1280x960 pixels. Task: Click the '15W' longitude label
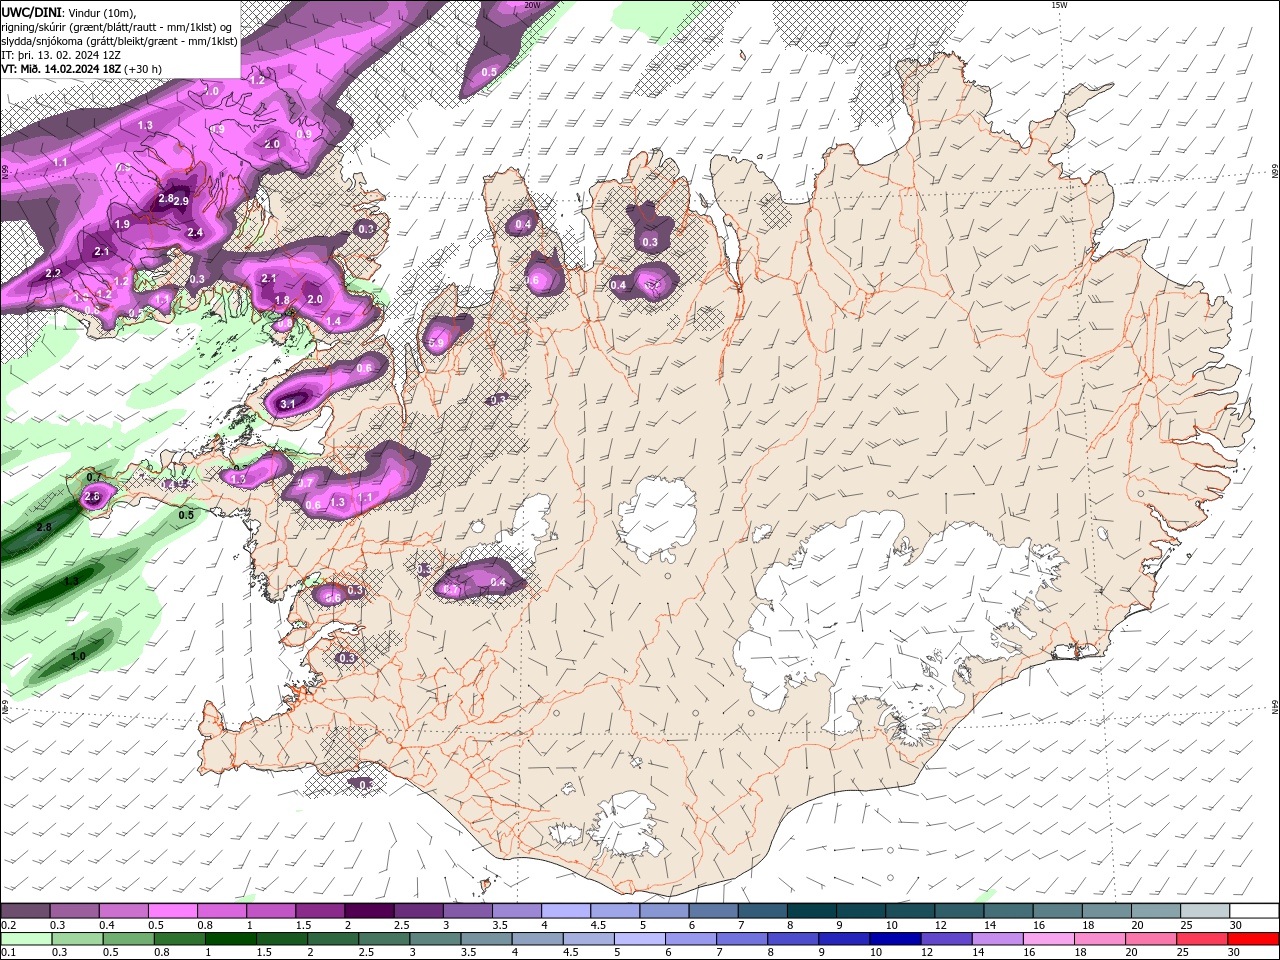(x=1059, y=5)
